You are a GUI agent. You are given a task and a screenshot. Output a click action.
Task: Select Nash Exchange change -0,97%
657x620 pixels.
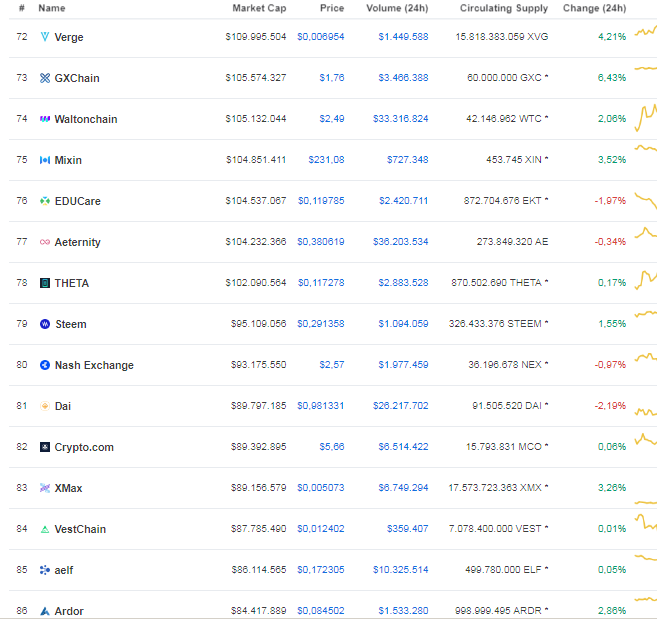pyautogui.click(x=610, y=365)
